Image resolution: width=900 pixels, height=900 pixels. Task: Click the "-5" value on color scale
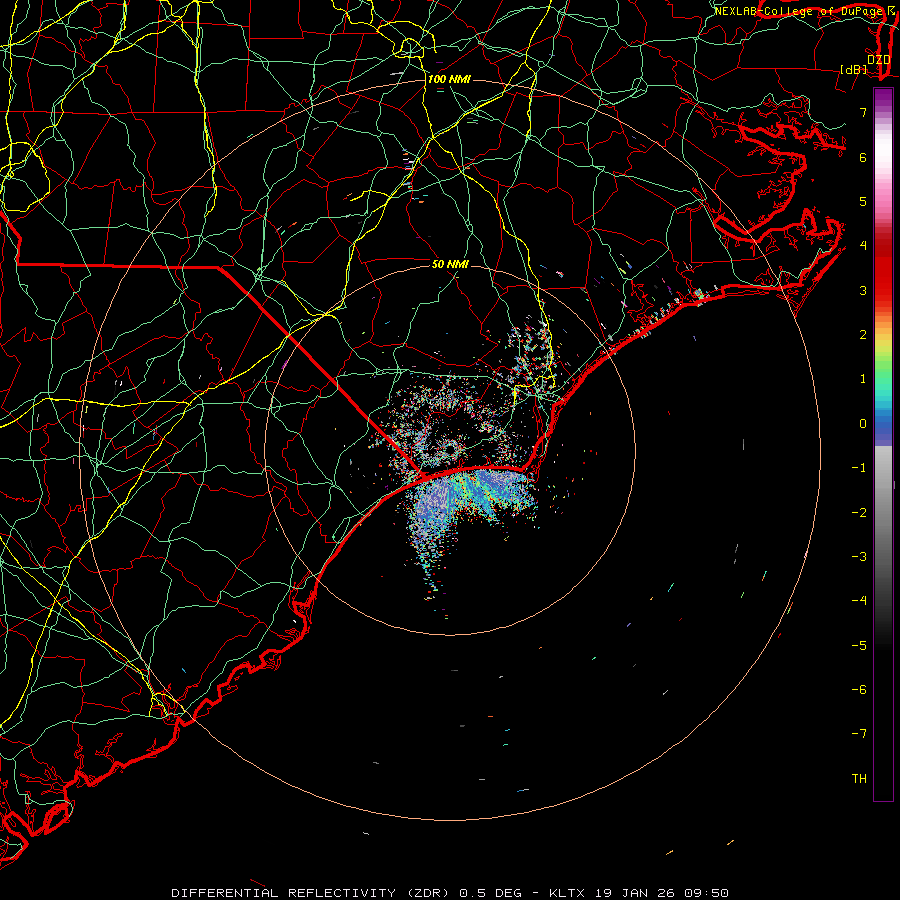(859, 646)
